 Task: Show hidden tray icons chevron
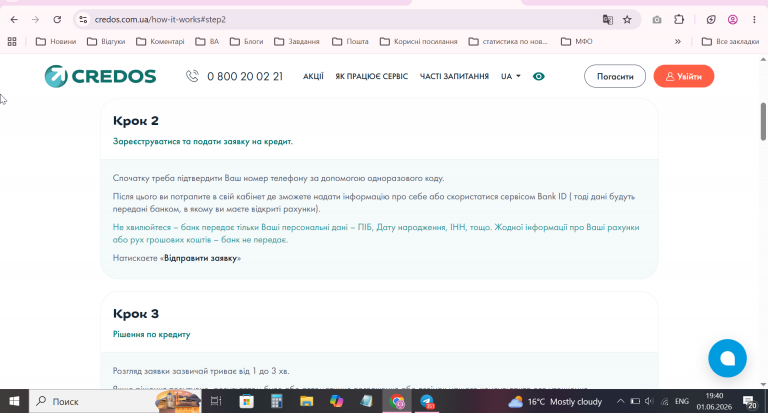(620, 401)
